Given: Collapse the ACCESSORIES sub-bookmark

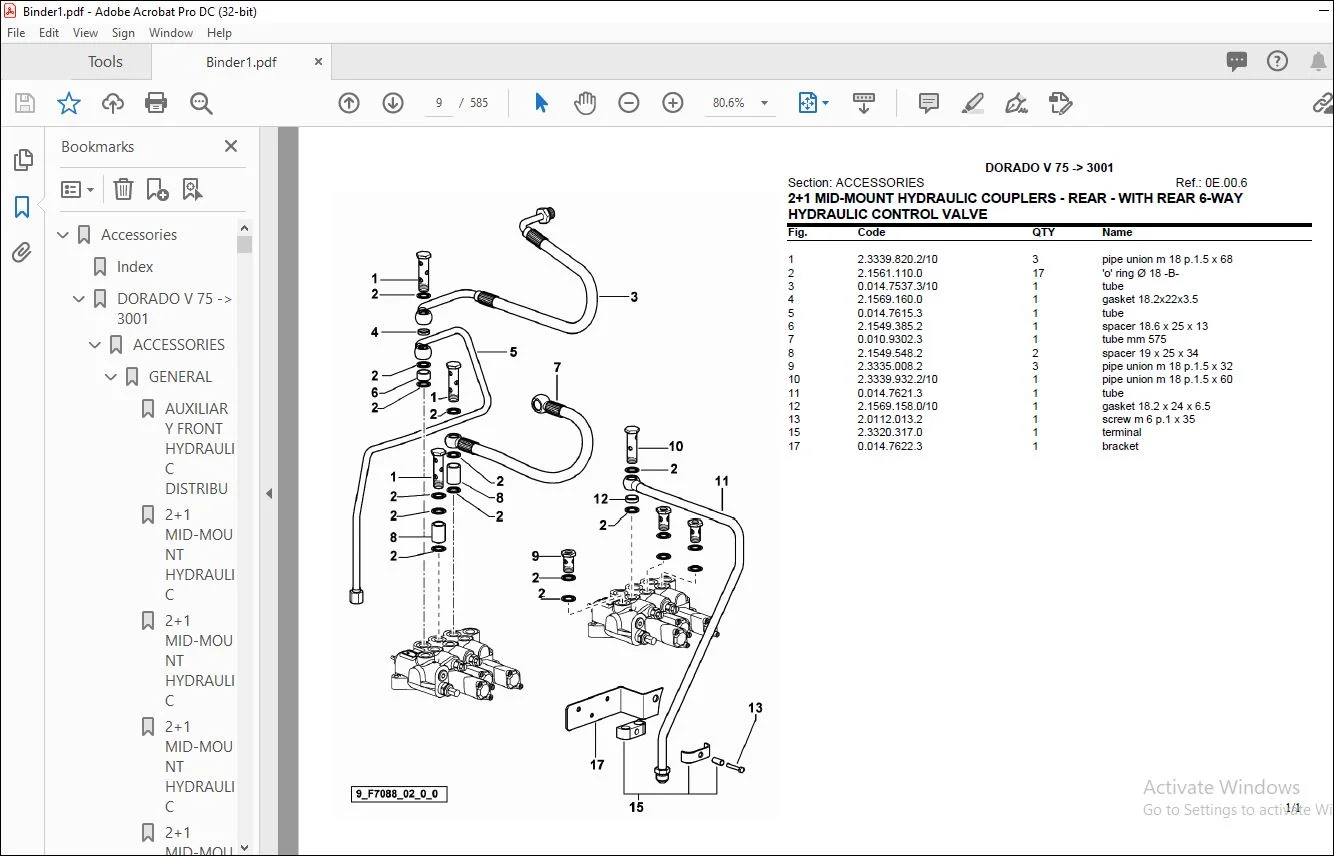Looking at the screenshot, I should click(96, 345).
